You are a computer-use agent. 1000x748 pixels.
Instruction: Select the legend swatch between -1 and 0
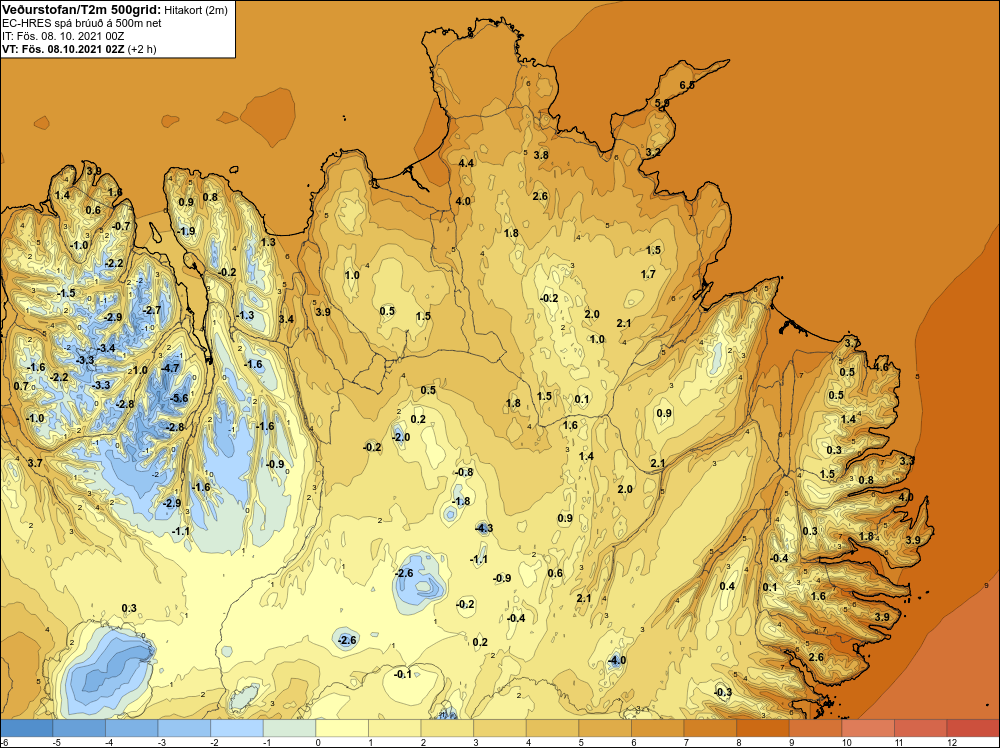tap(290, 728)
